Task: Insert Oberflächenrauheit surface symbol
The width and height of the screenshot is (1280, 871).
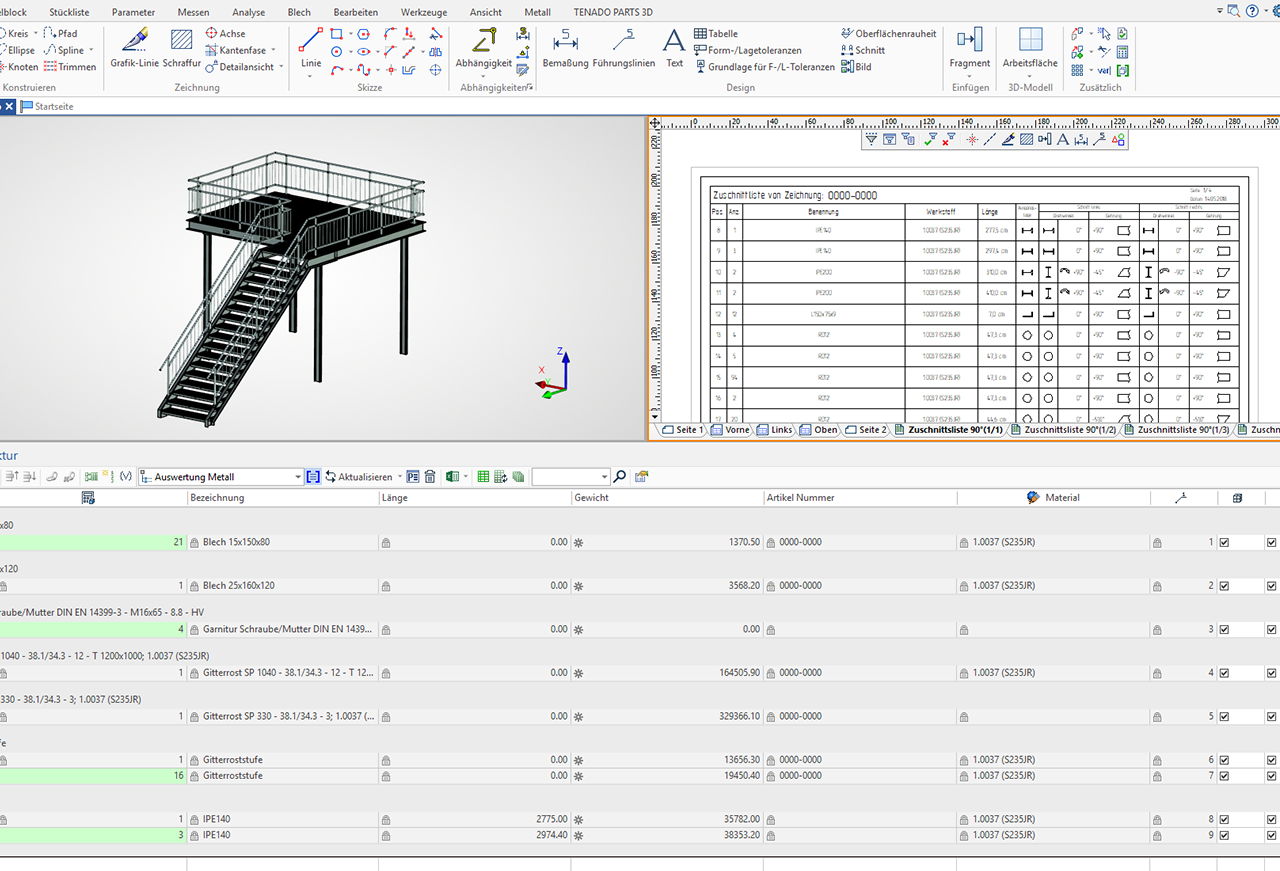Action: coord(889,33)
